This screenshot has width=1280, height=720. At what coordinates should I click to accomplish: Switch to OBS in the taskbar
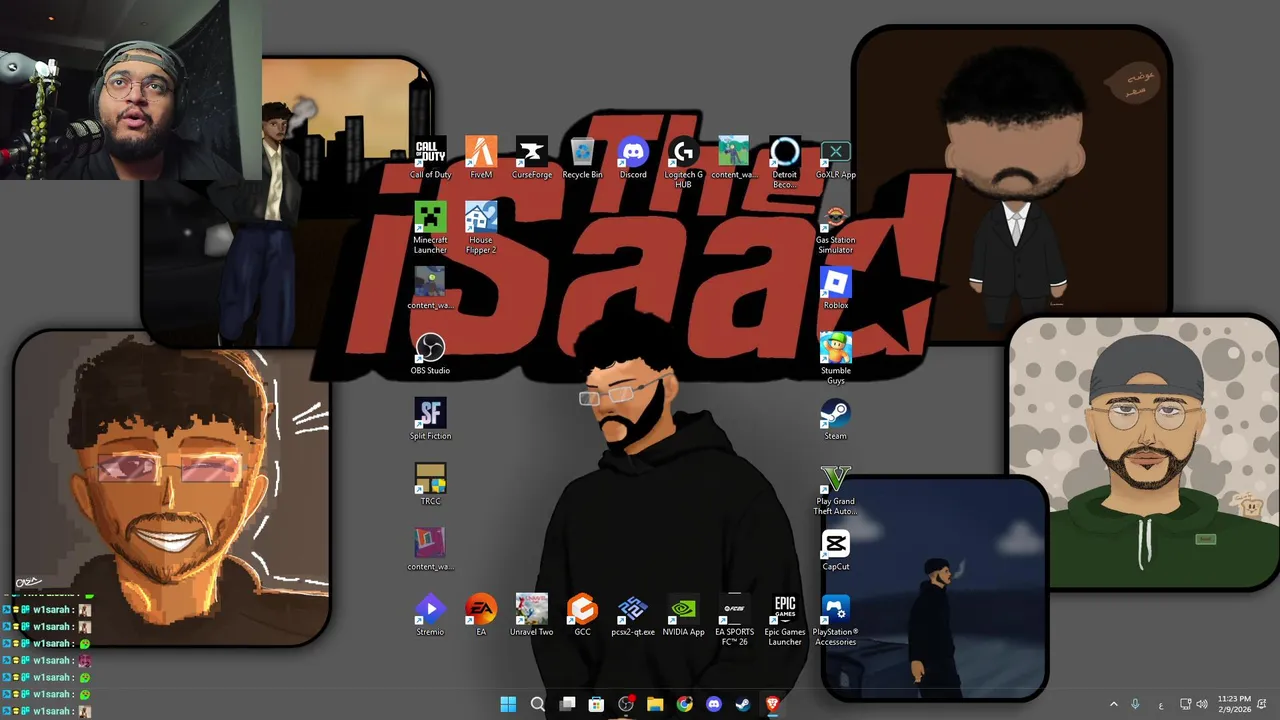[626, 704]
